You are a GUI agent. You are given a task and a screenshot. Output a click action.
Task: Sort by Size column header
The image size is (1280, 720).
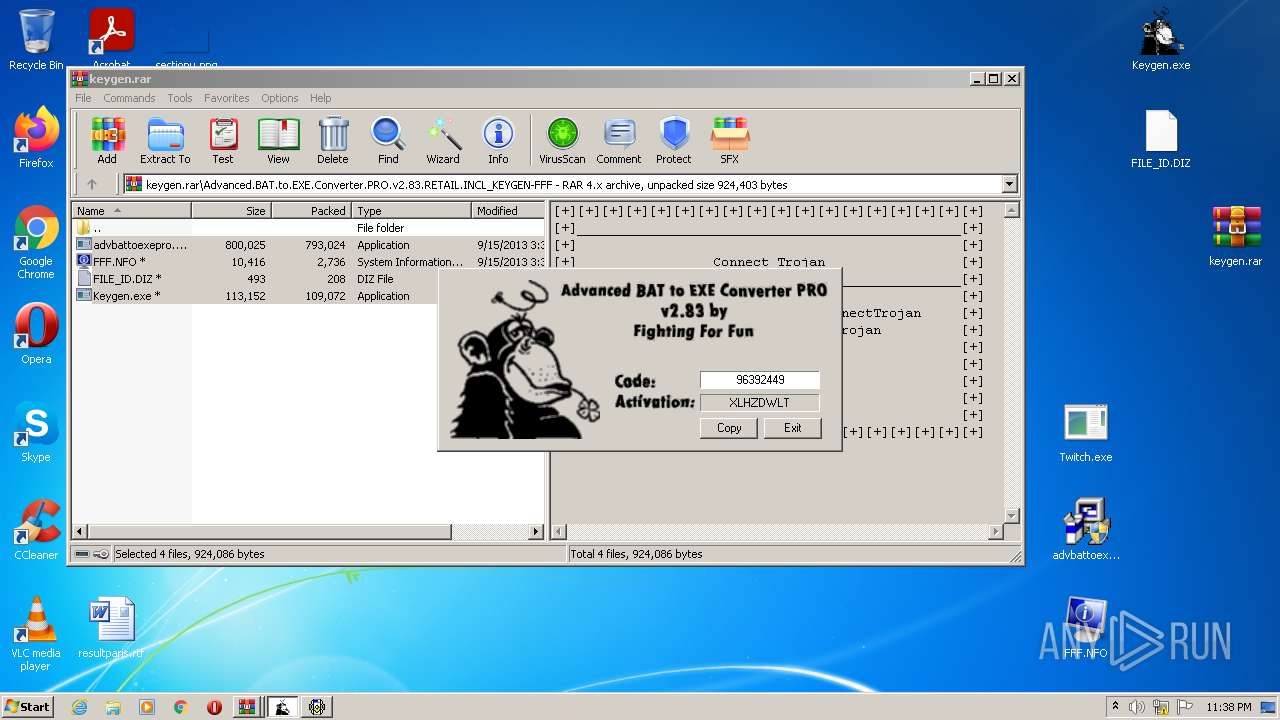coord(232,211)
